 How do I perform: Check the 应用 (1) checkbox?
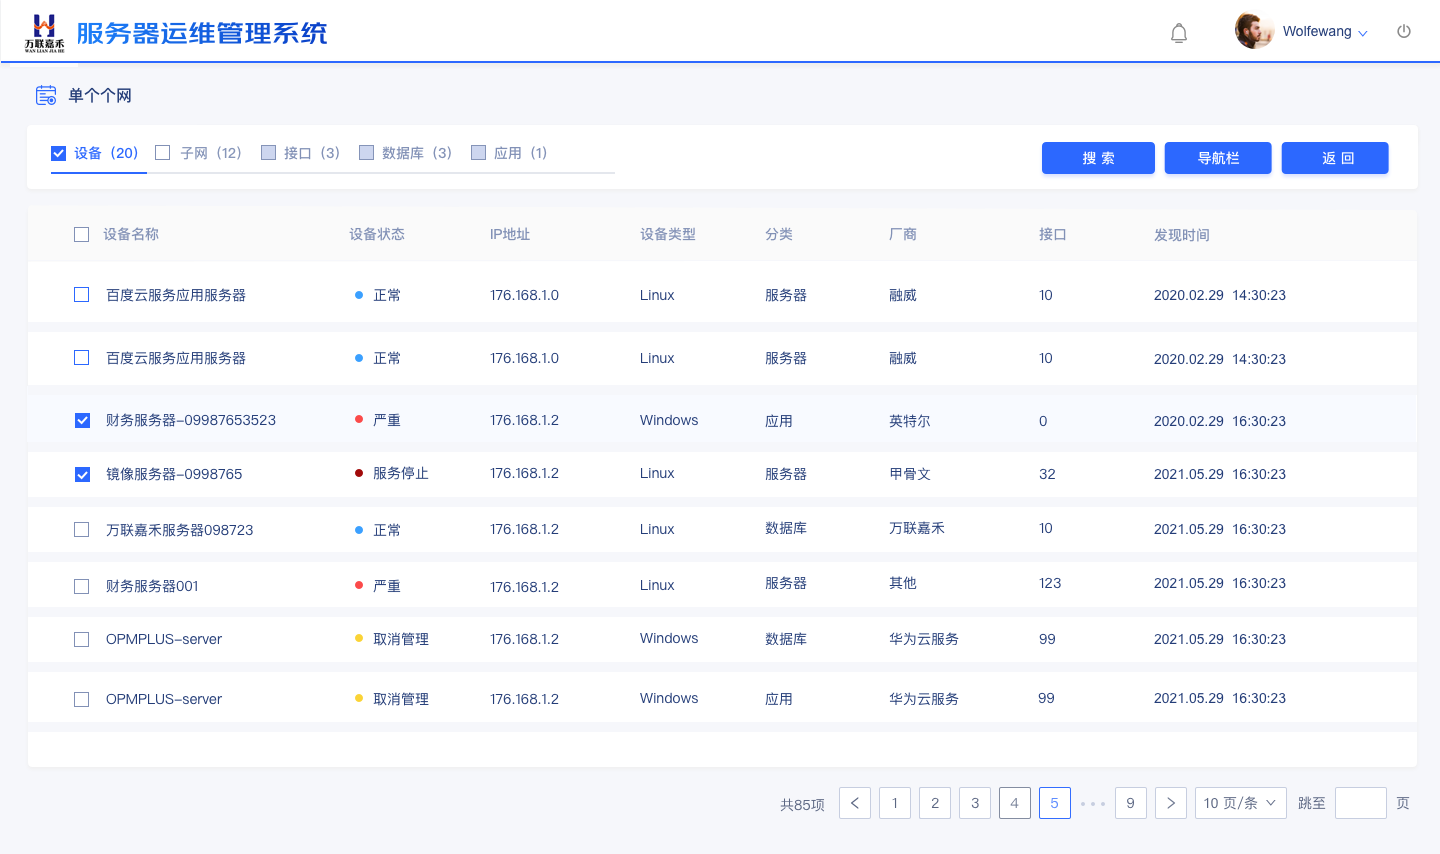pos(478,153)
